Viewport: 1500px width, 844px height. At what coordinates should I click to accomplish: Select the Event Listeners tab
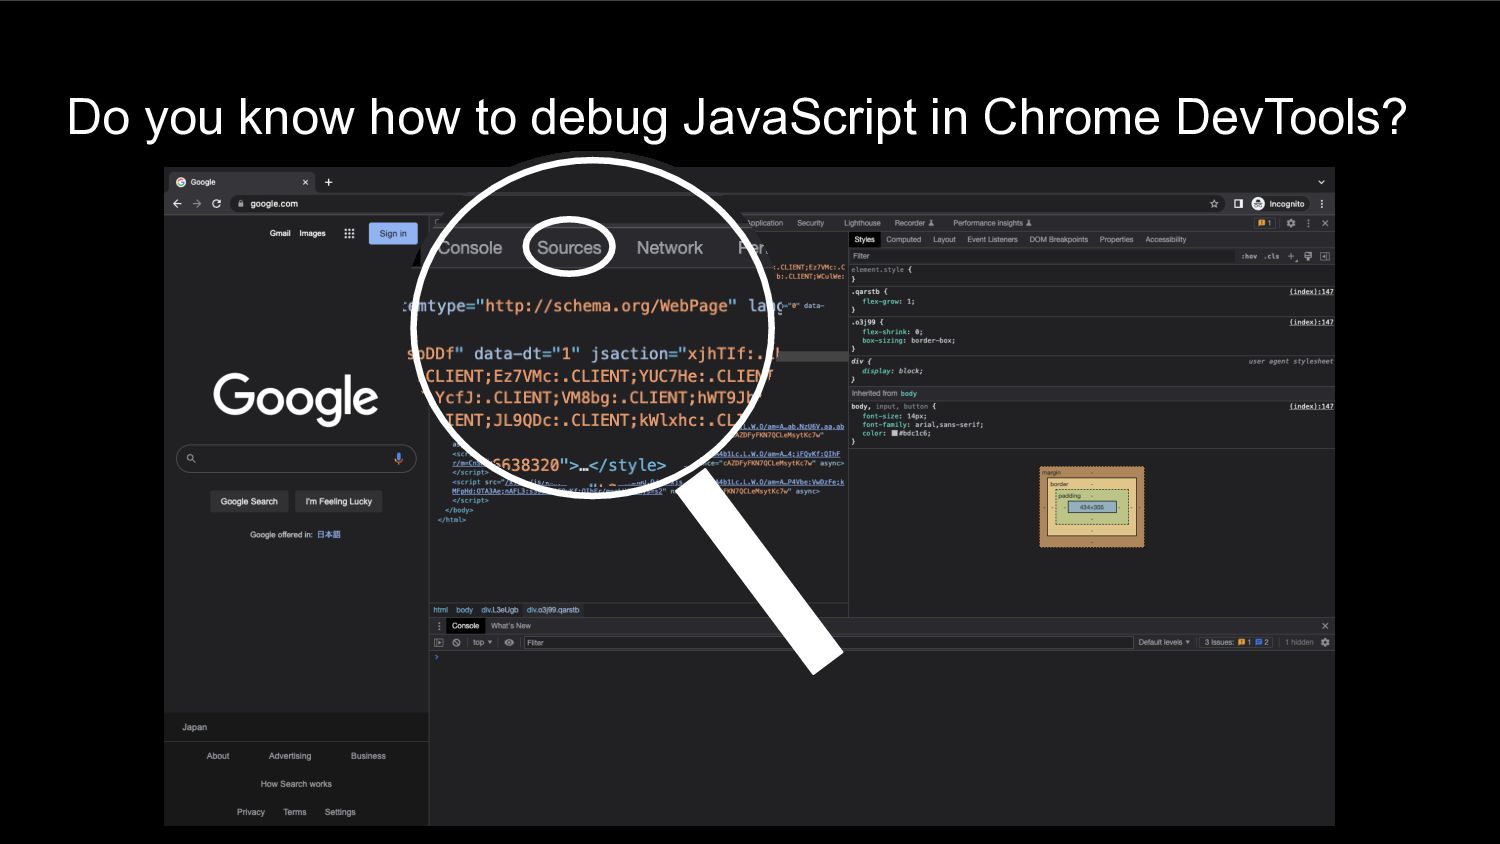pyautogui.click(x=992, y=240)
